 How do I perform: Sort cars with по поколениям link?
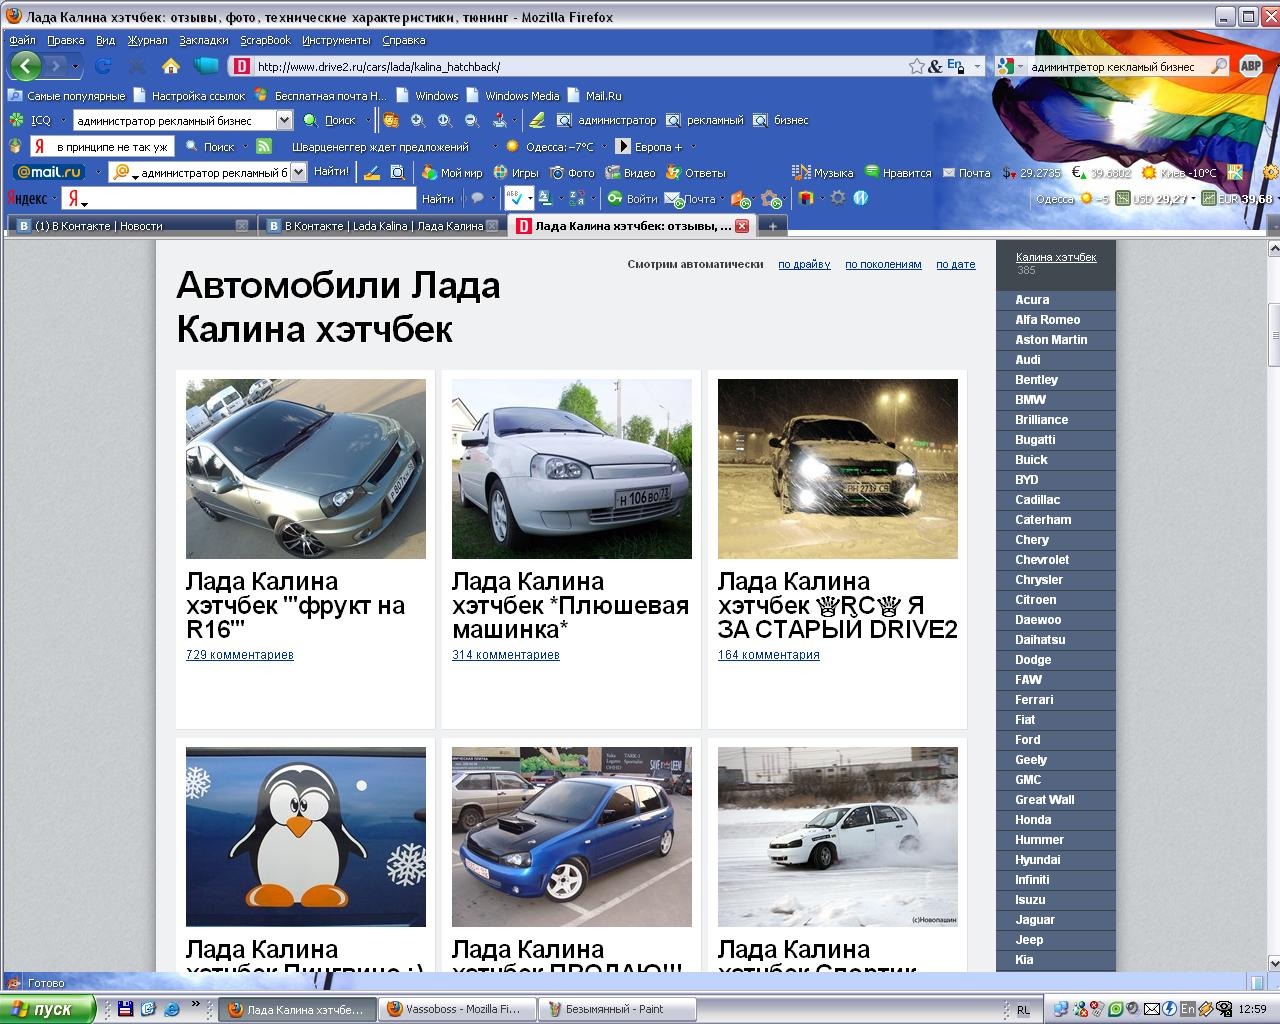pyautogui.click(x=883, y=264)
